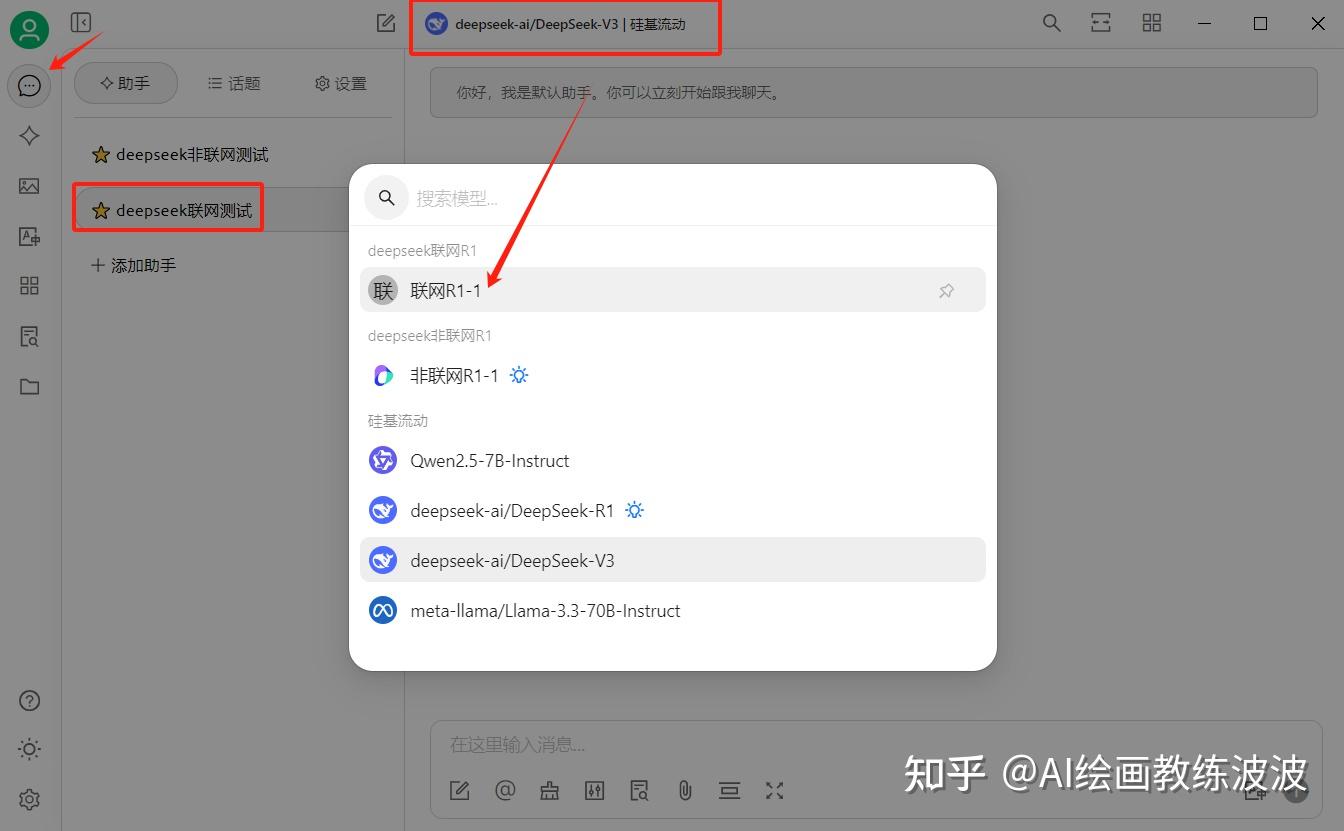
Task: Choose the 联网R1-1 model
Action: coord(673,290)
